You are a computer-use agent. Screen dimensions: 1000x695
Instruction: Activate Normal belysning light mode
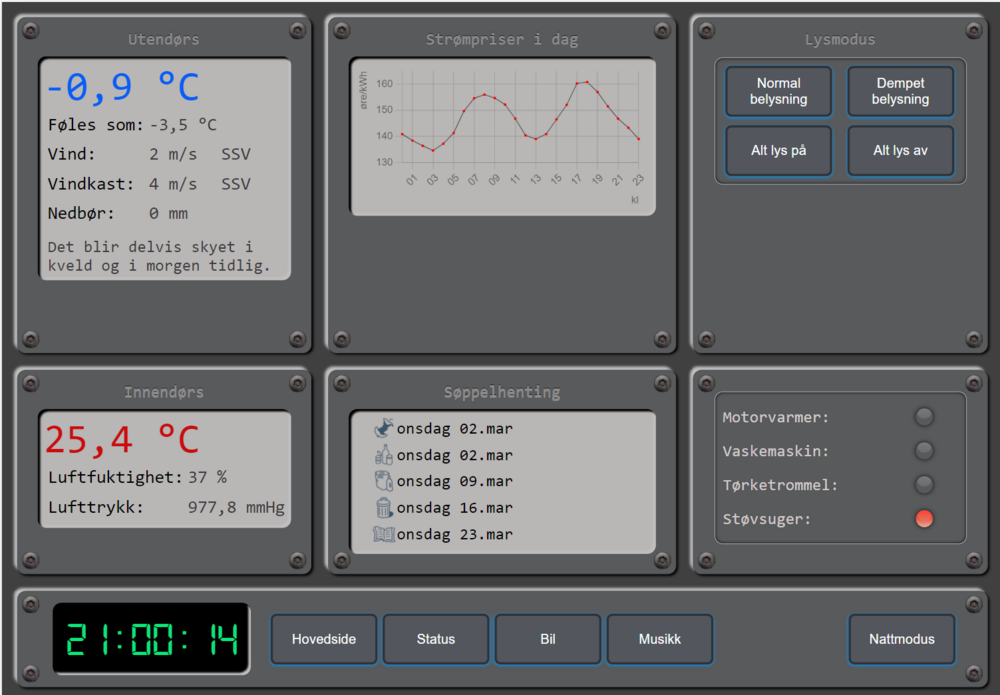pos(779,92)
